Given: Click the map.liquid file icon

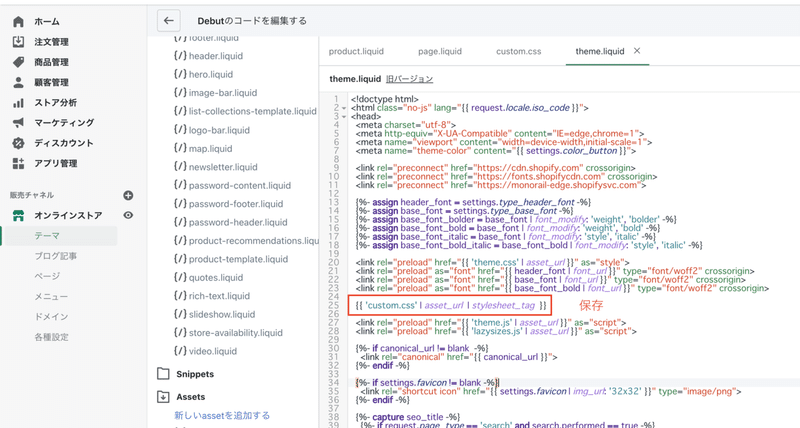Looking at the screenshot, I should (180, 148).
